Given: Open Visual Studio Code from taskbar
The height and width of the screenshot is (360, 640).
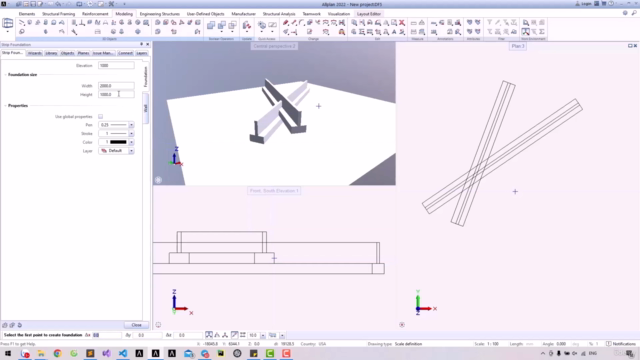Looking at the screenshot, I should 123,353.
